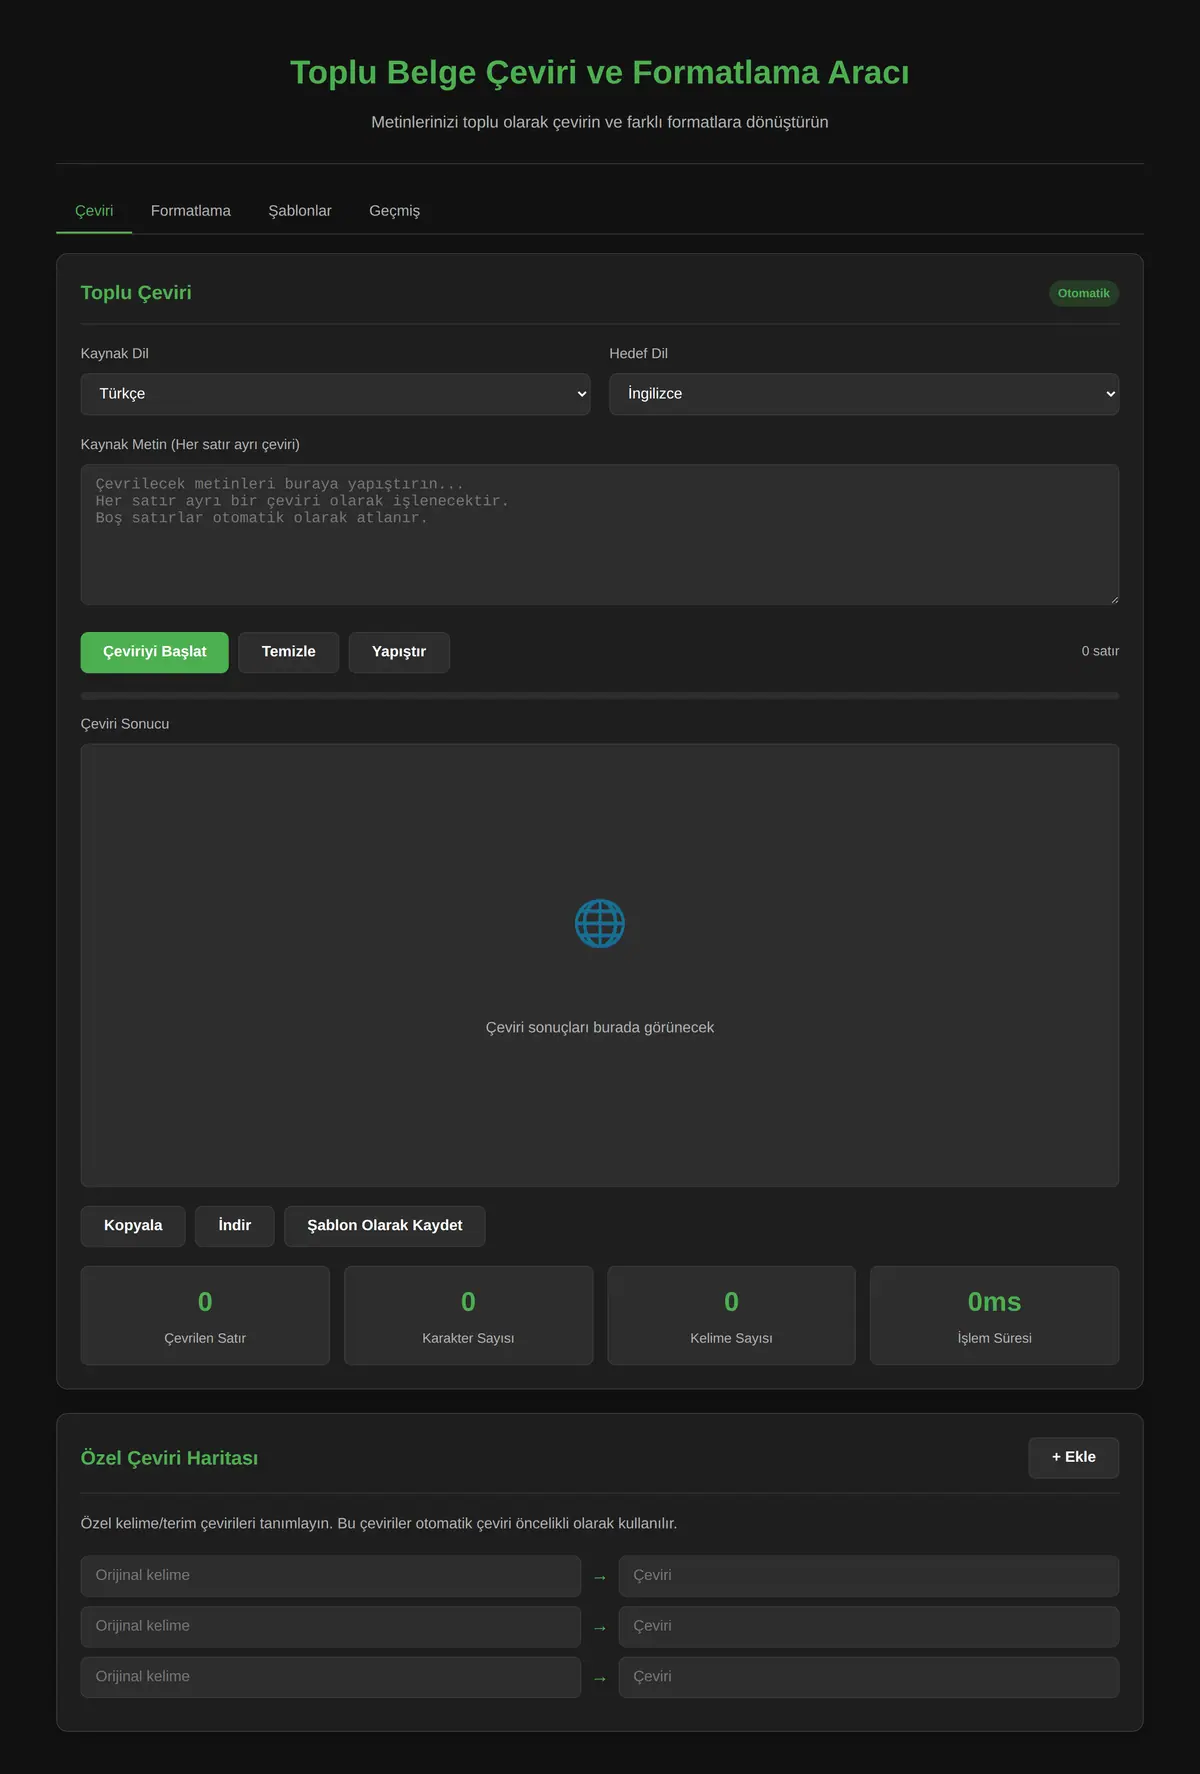Open the Şablonlar tab
Image resolution: width=1200 pixels, height=1774 pixels.
300,211
